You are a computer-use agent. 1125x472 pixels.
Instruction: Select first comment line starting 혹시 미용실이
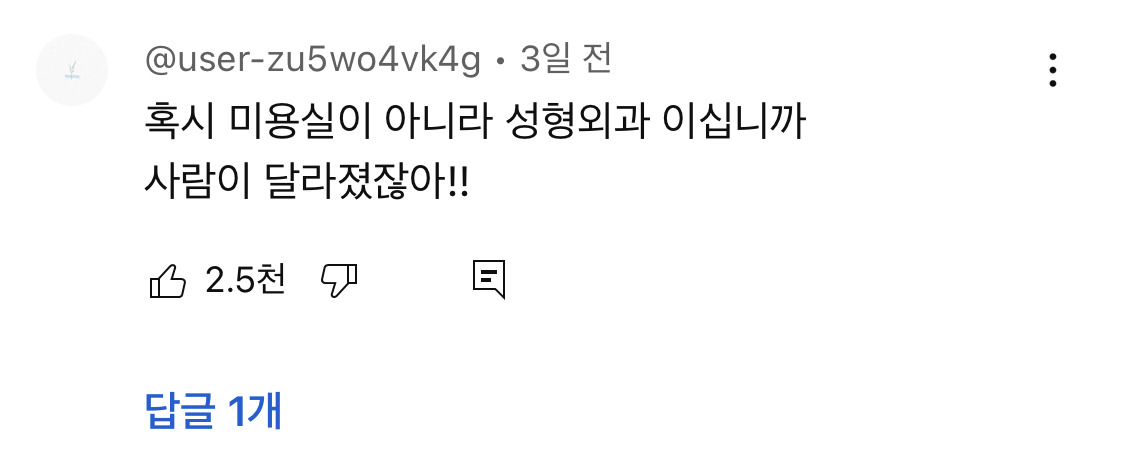(x=475, y=123)
